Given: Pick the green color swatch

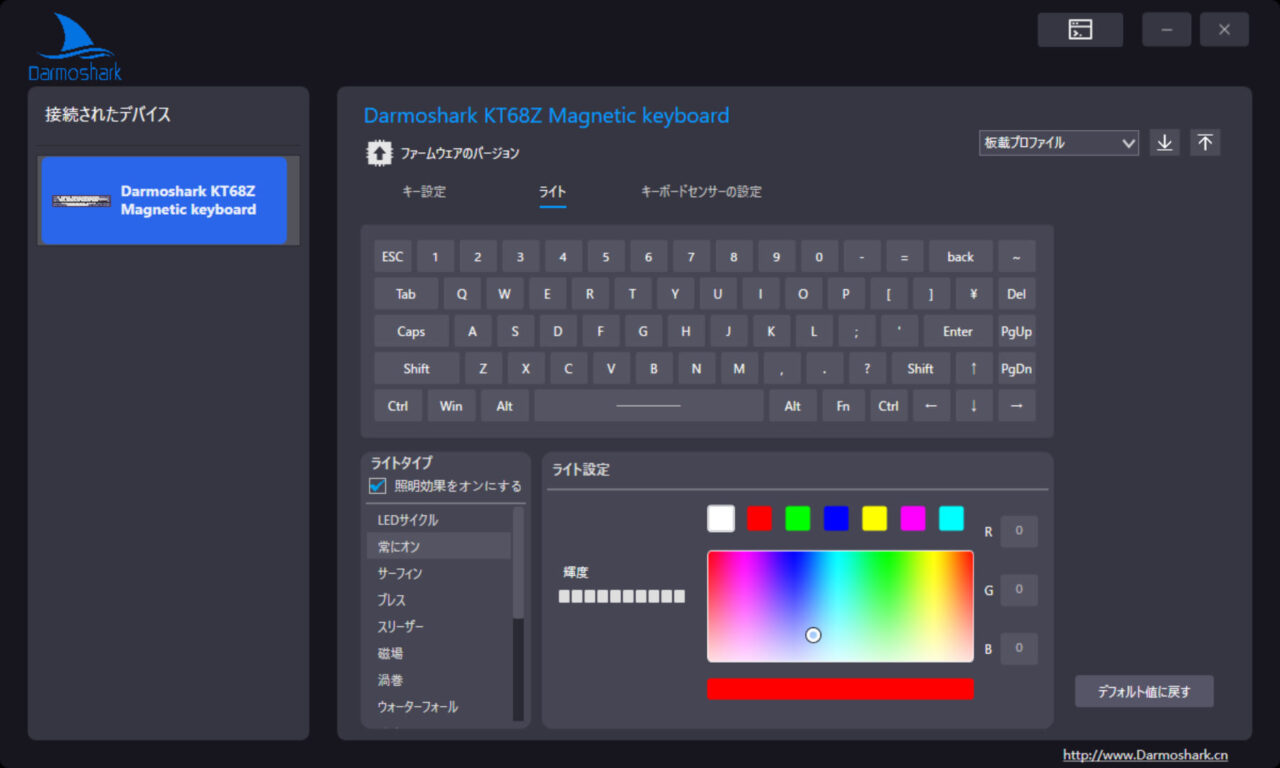Looking at the screenshot, I should (x=798, y=518).
